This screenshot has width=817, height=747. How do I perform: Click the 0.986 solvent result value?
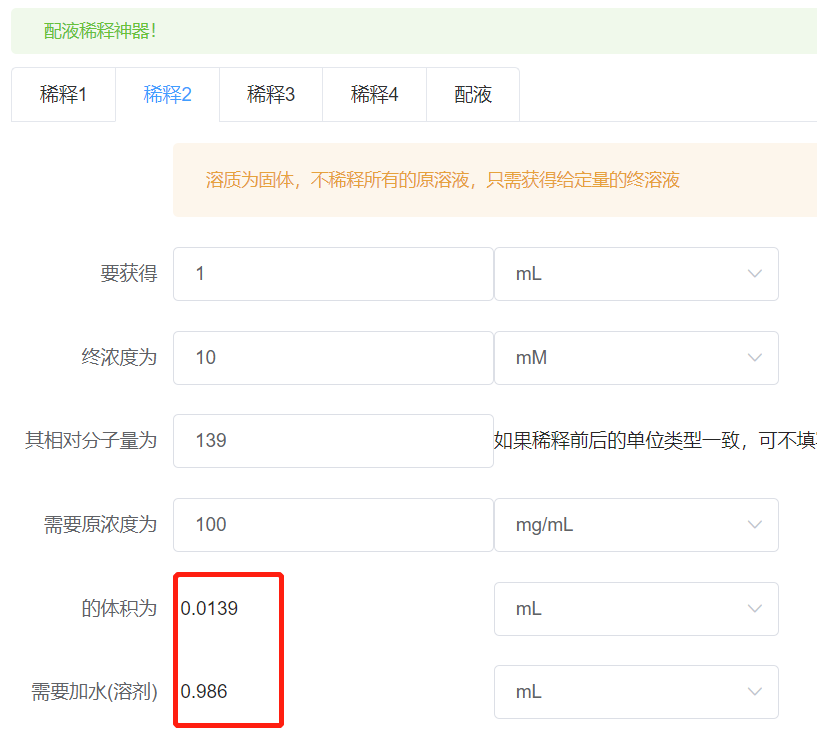coord(204,691)
